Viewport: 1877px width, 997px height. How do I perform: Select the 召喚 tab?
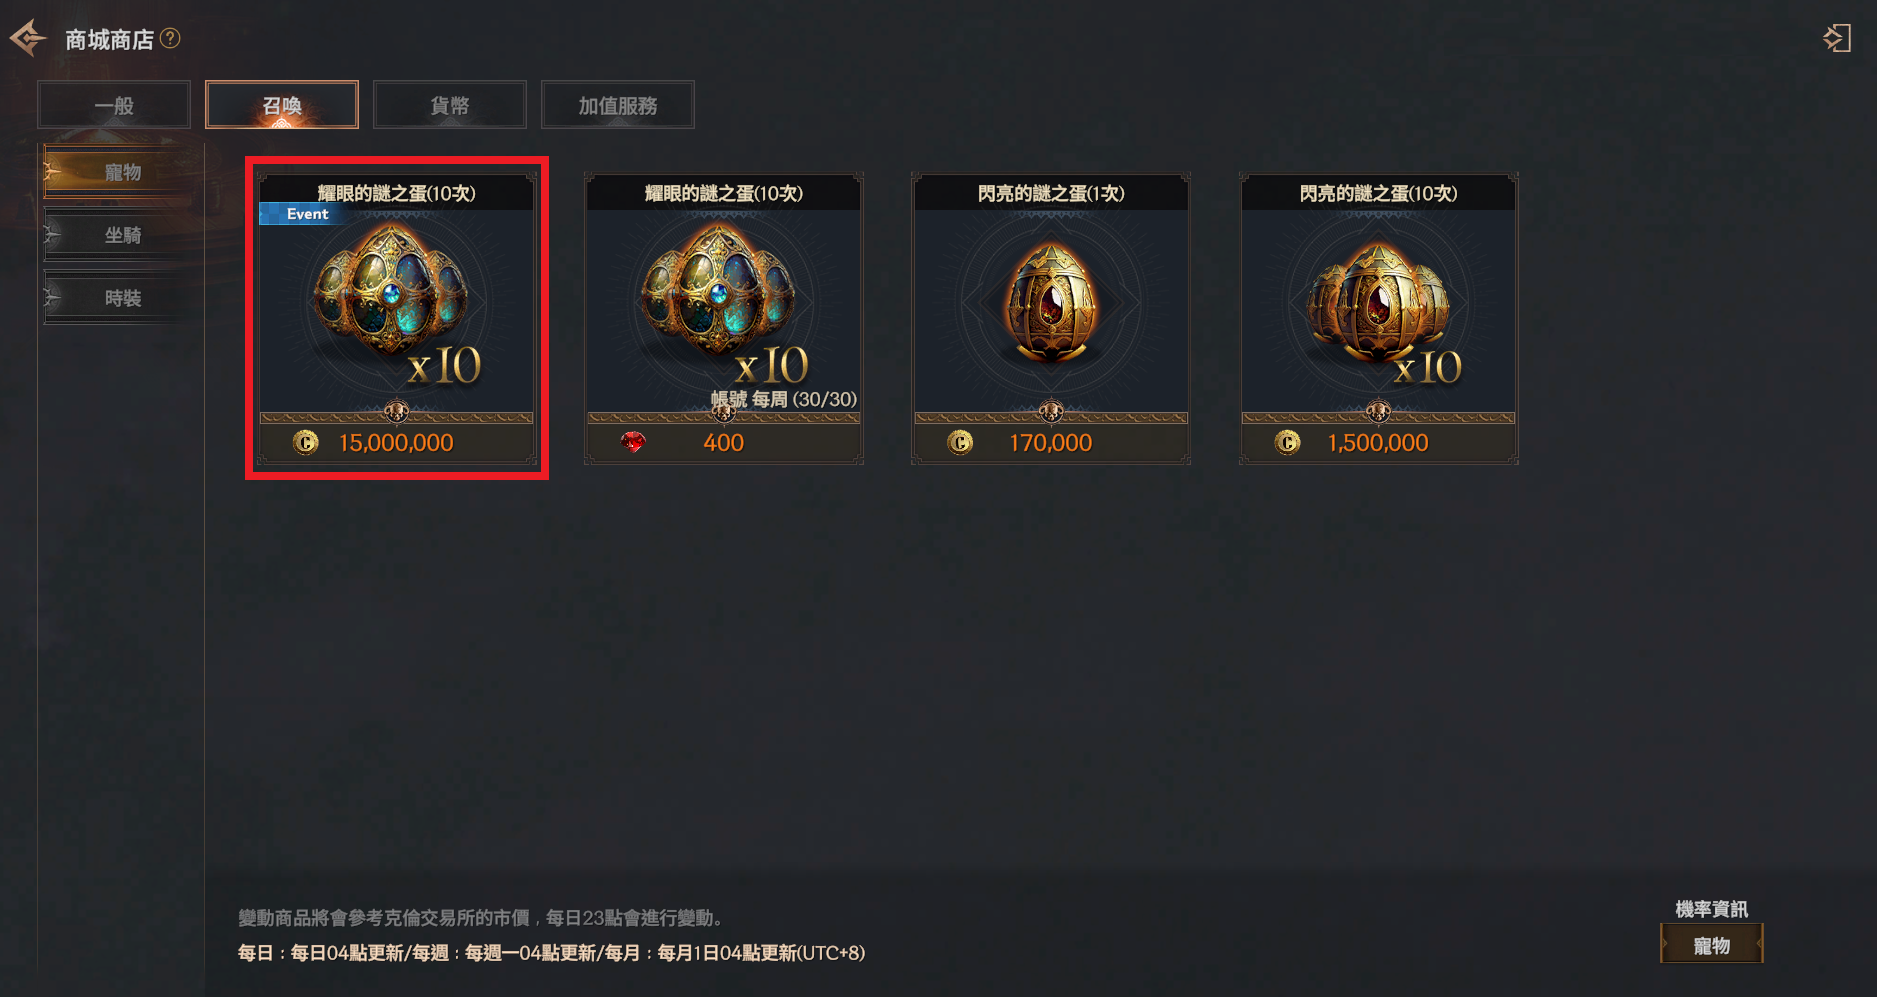pyautogui.click(x=282, y=105)
